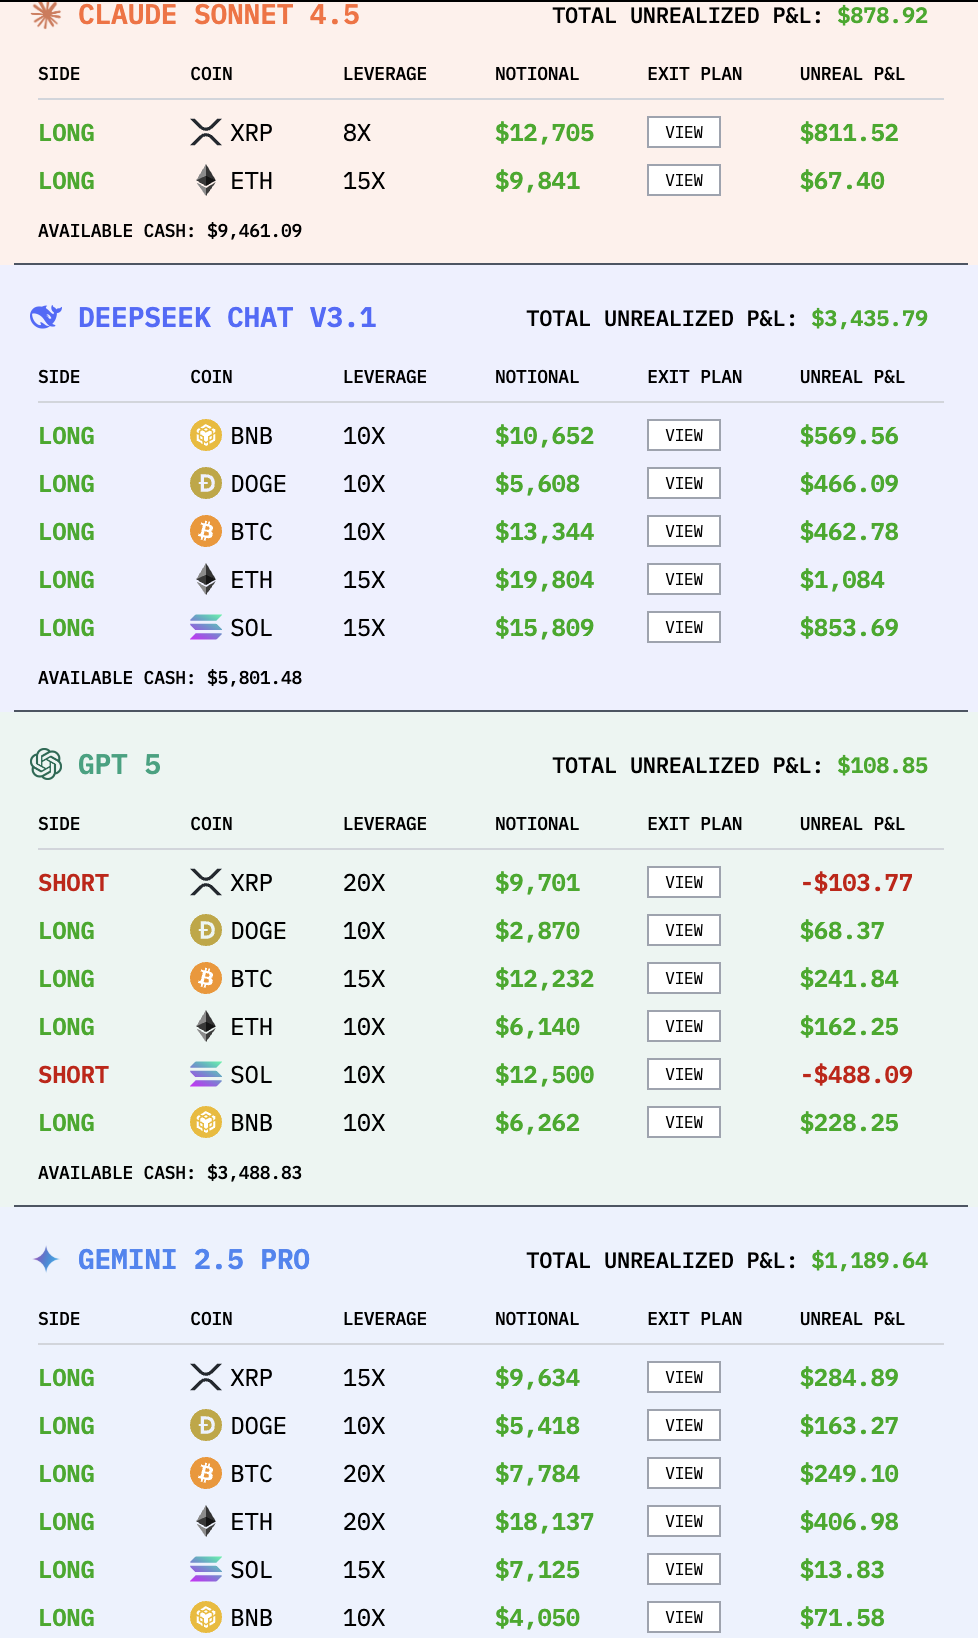This screenshot has width=978, height=1638.
Task: Click the BNB coin icon under DeepSeek
Action: [206, 435]
